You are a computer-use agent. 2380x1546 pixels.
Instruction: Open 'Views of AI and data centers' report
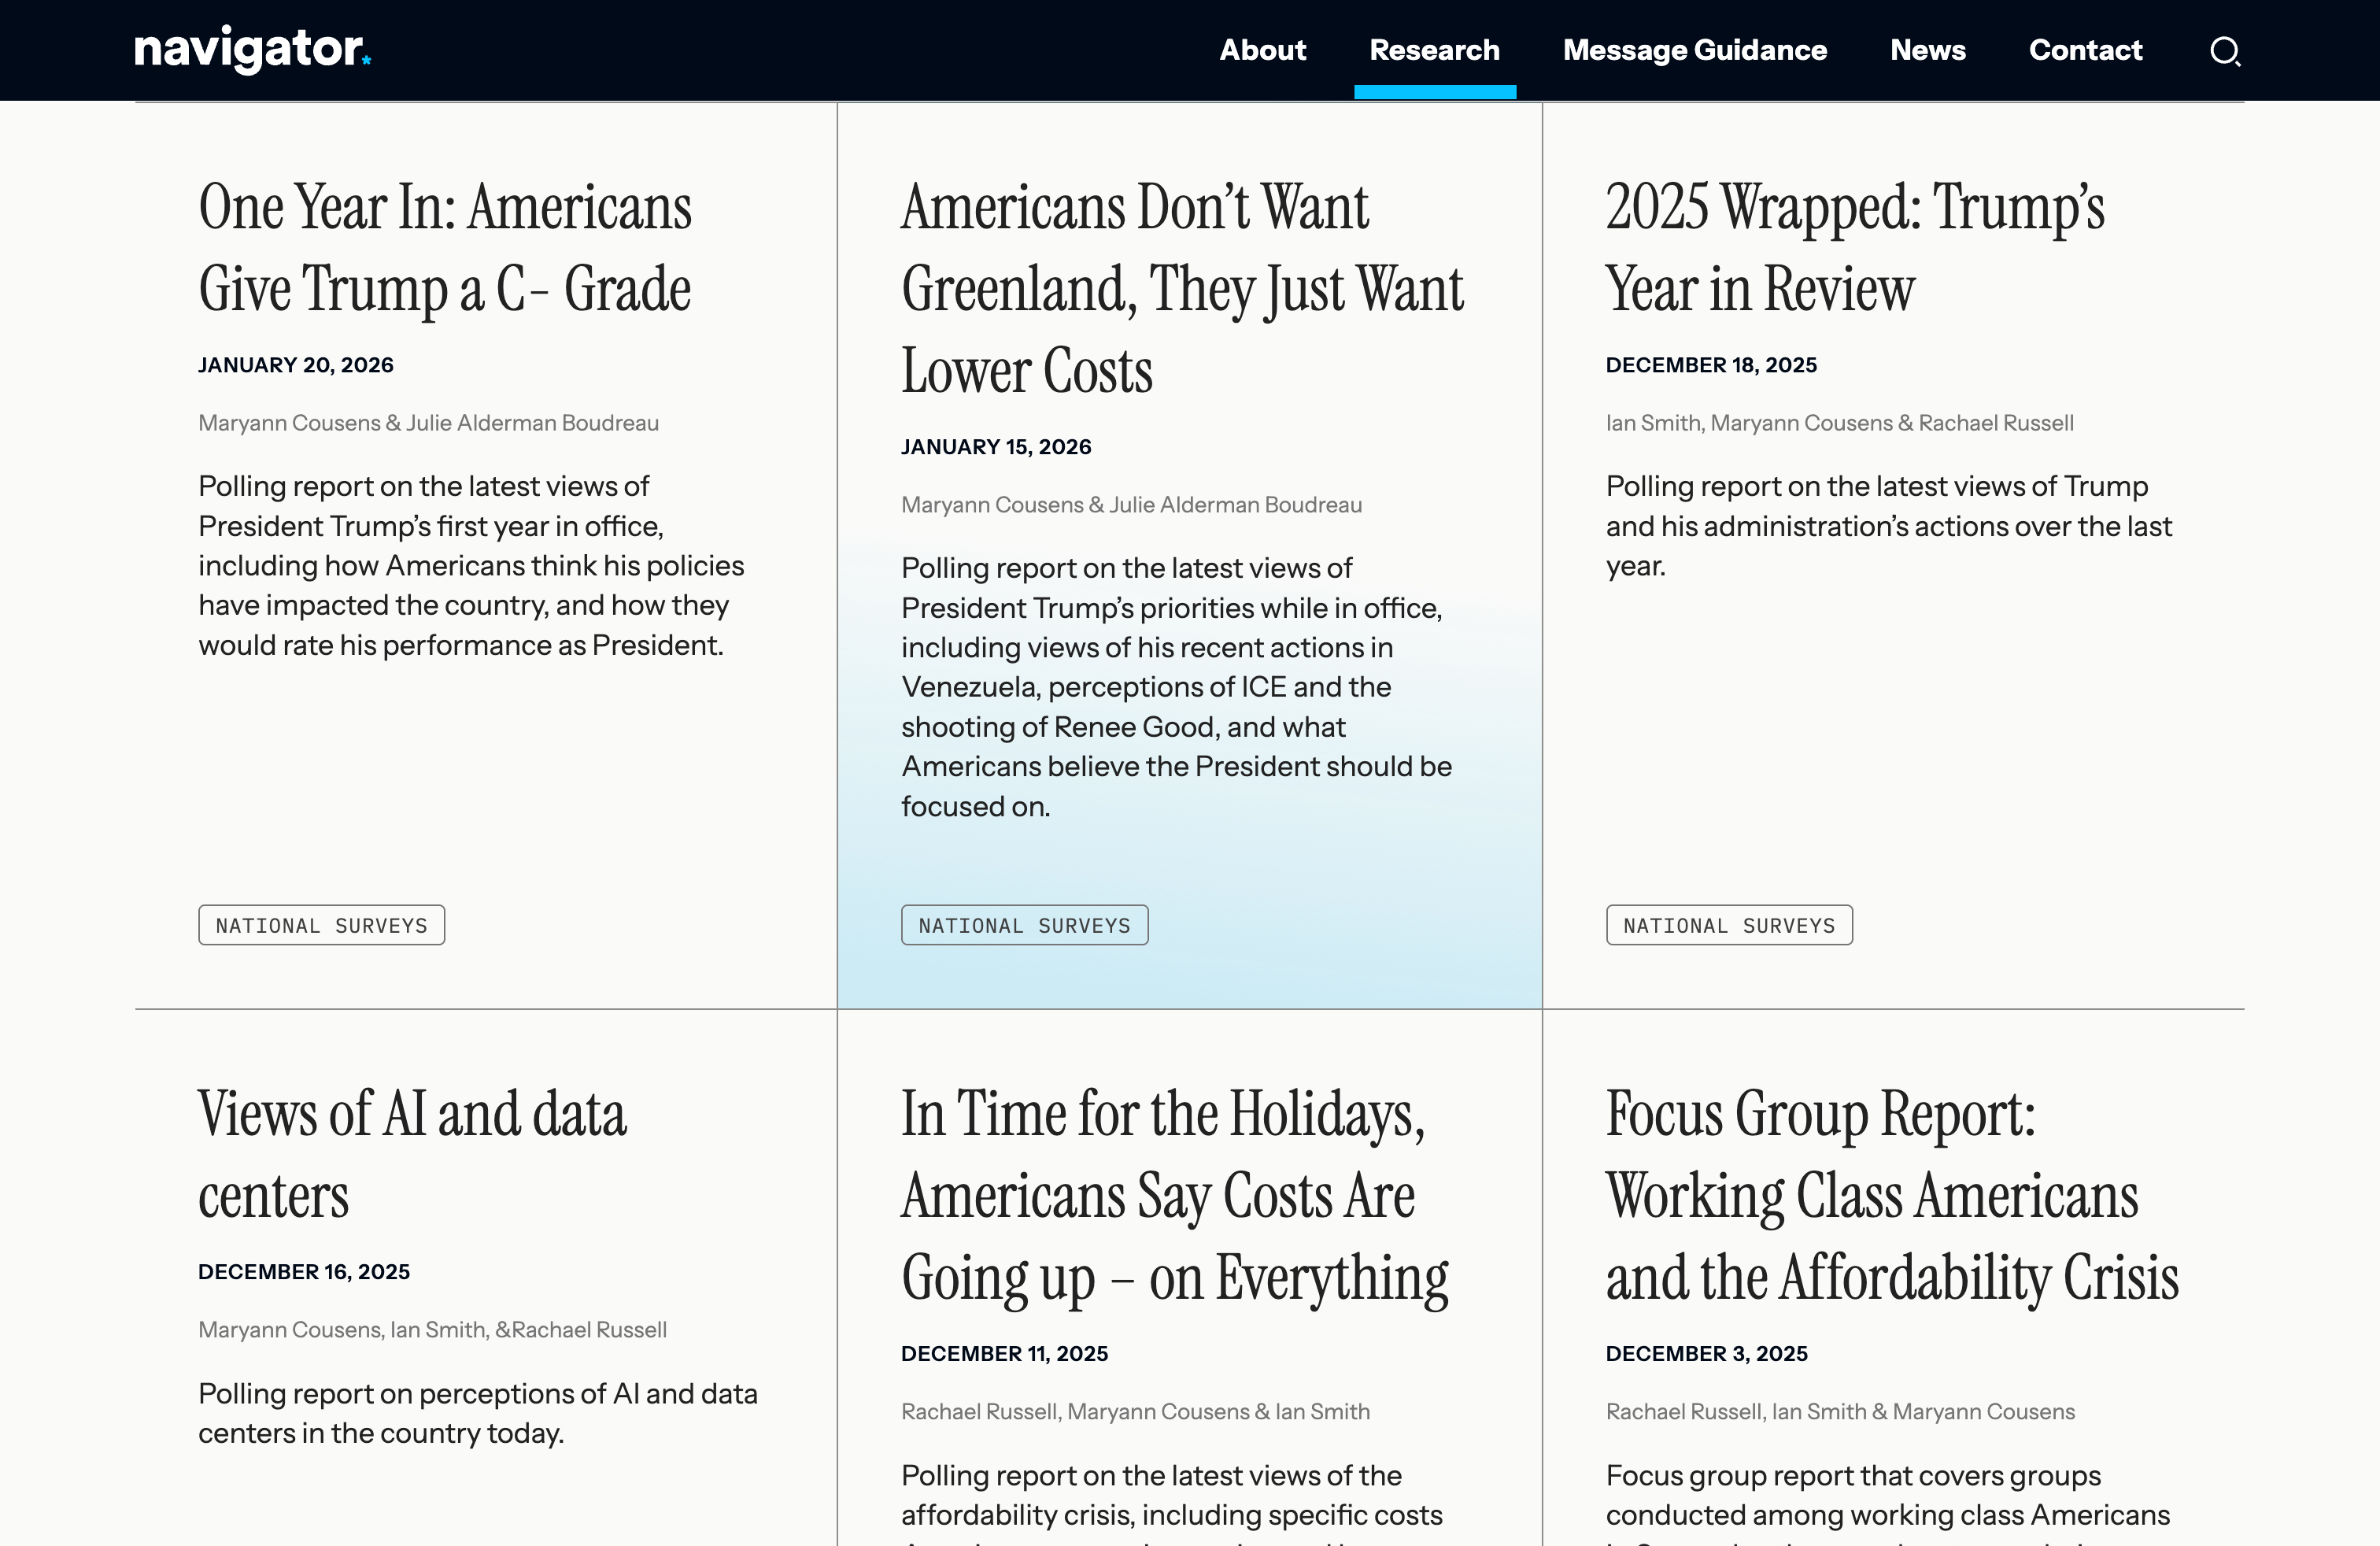(x=412, y=1154)
